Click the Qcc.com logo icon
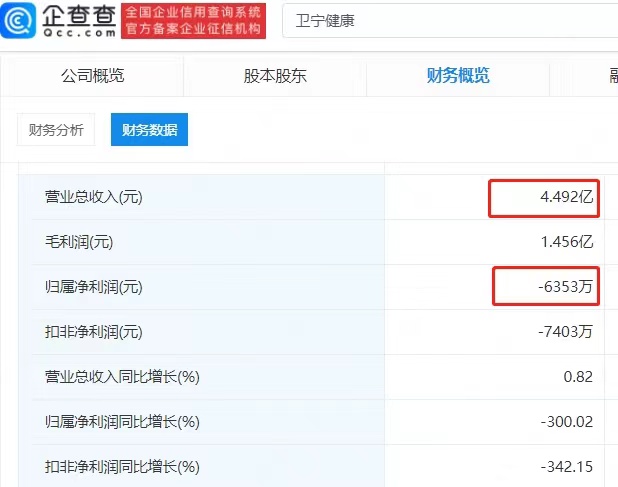The image size is (618, 487). click(19, 20)
